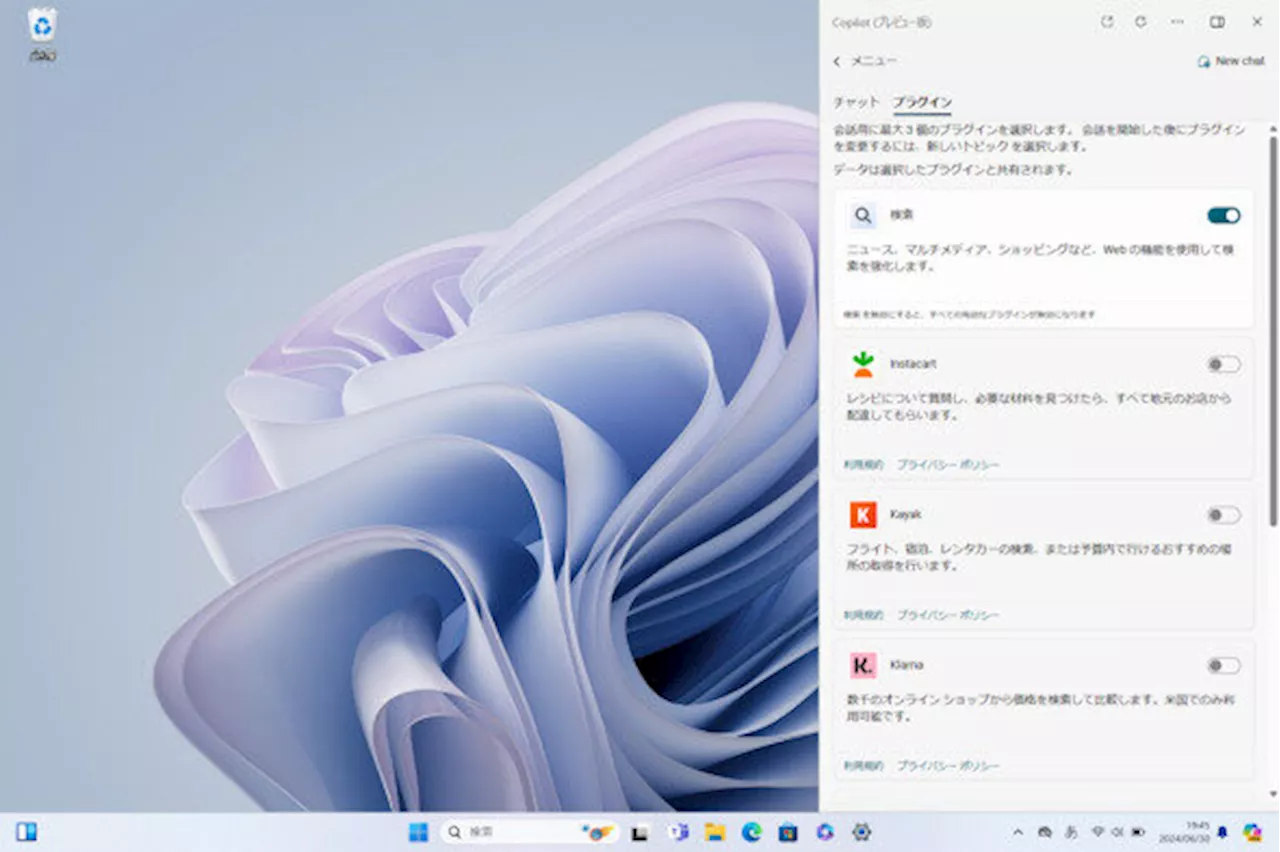
Task: Click the Kayak orange K logo
Action: point(863,515)
